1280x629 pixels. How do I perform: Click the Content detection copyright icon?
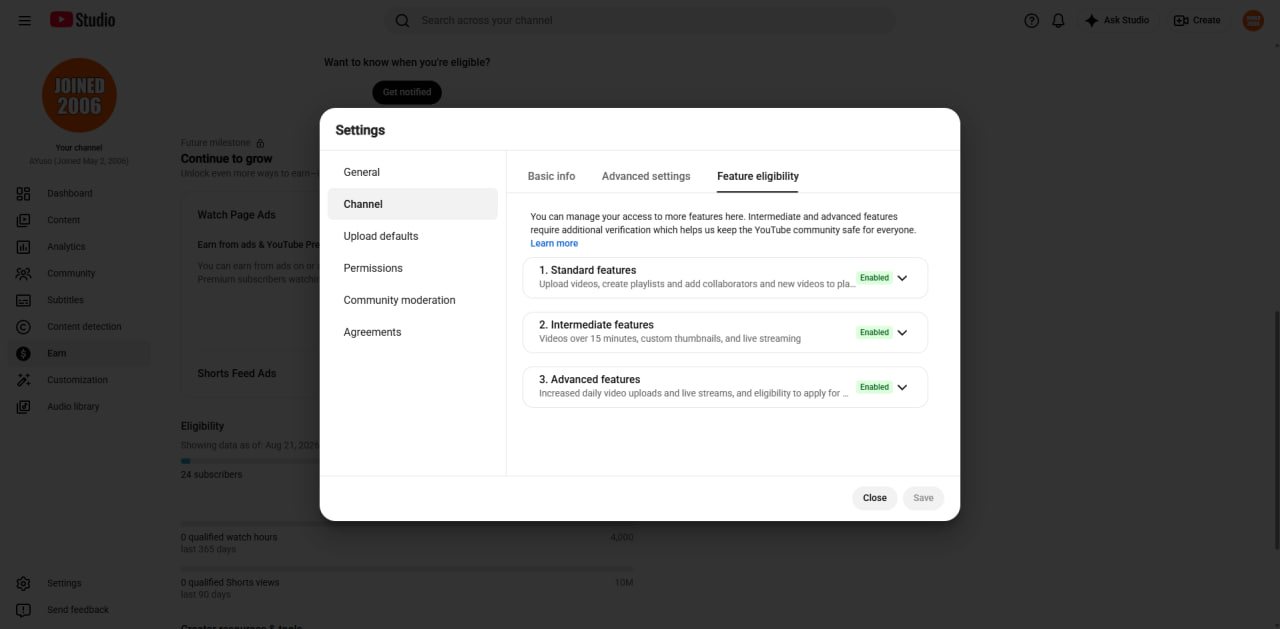point(24,326)
